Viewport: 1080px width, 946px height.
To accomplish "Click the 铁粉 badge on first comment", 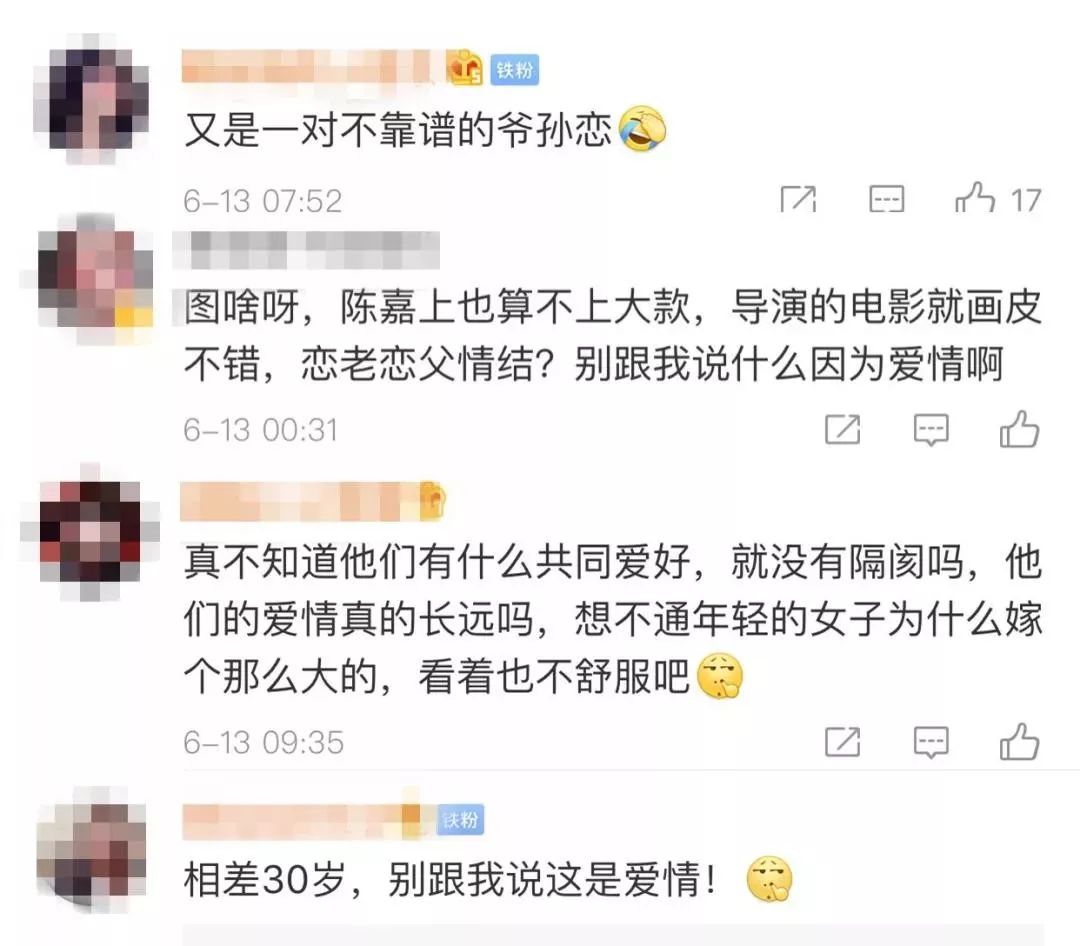I will coord(515,70).
